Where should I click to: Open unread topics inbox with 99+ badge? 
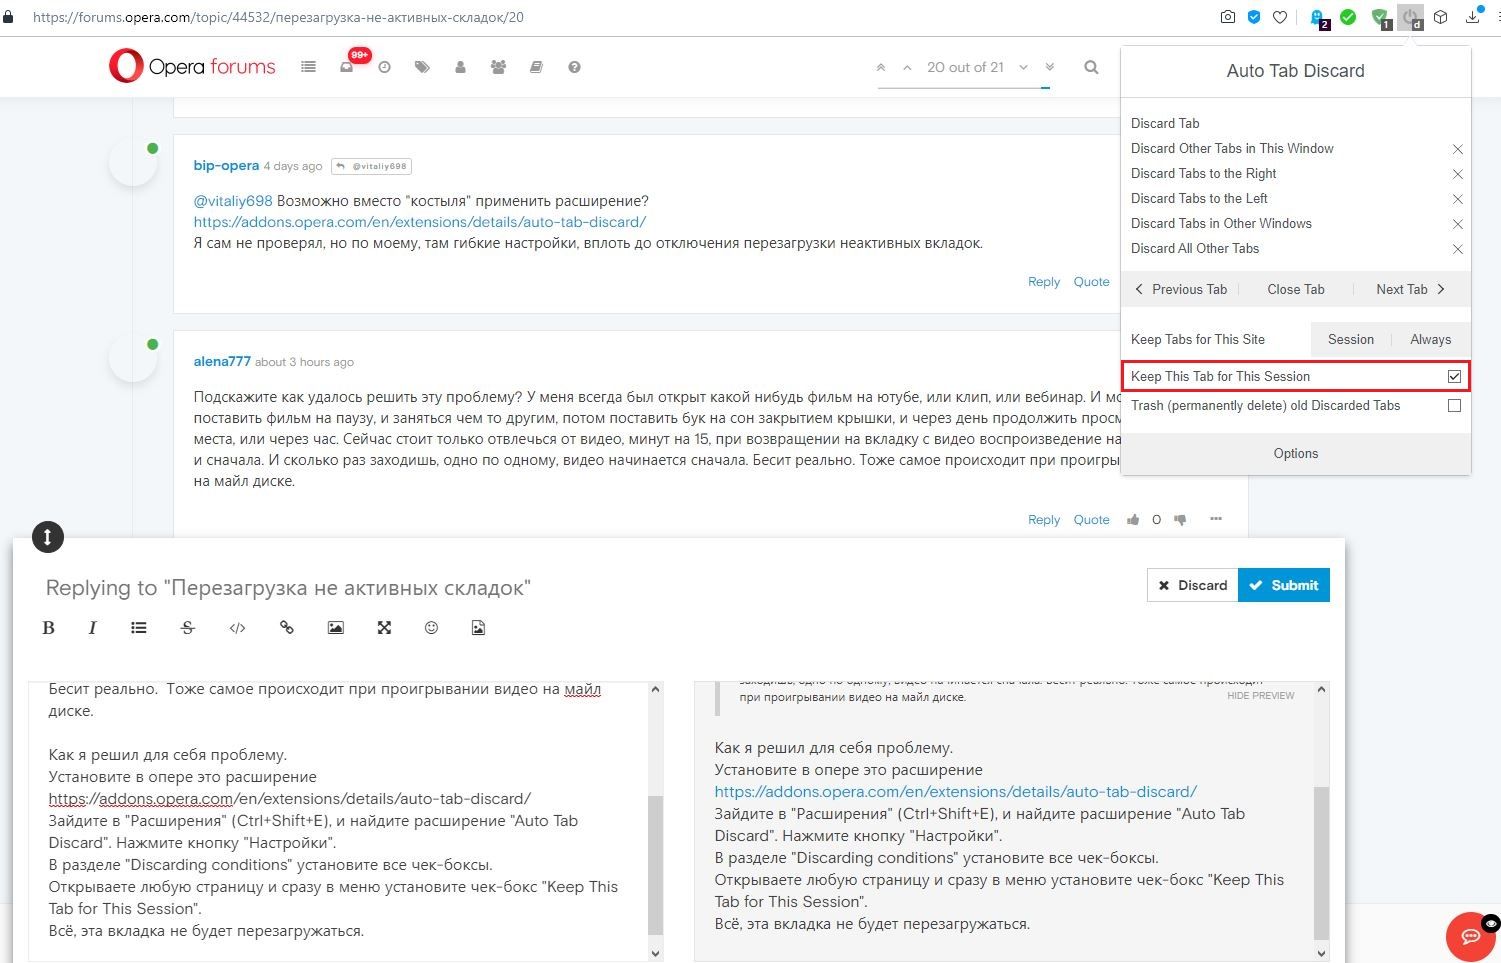coord(347,67)
